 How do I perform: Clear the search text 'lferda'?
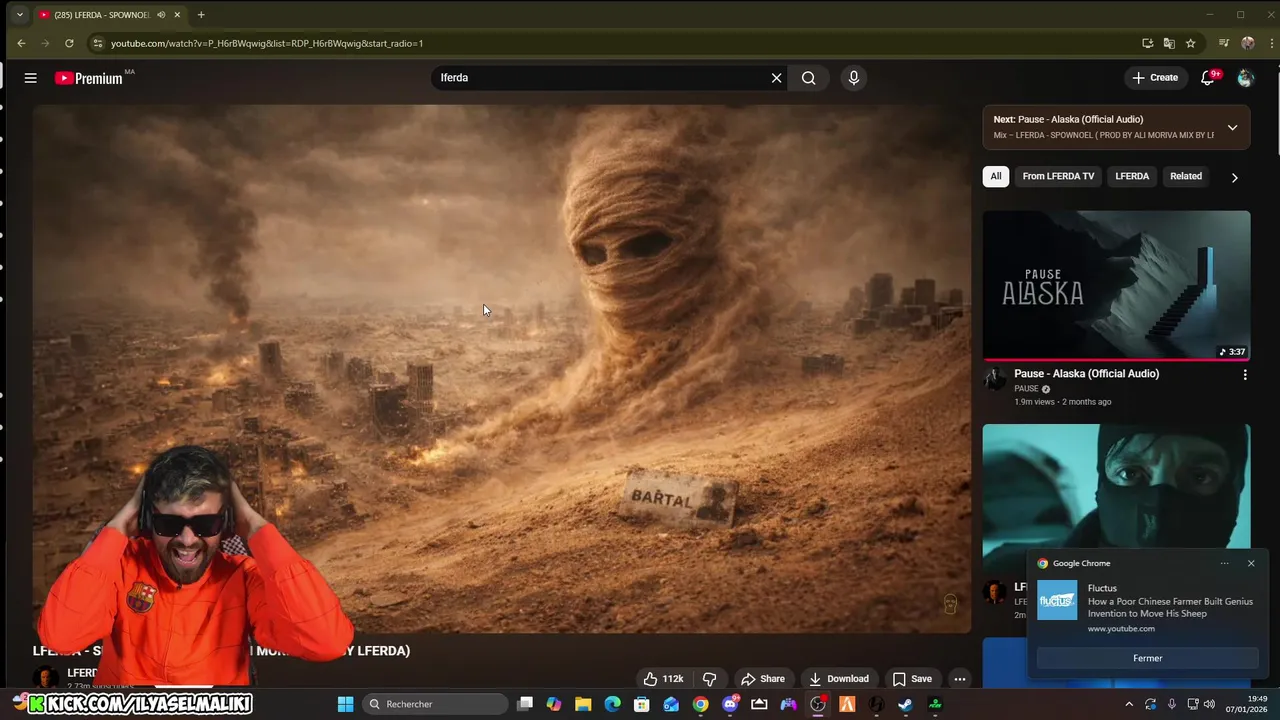(x=776, y=78)
